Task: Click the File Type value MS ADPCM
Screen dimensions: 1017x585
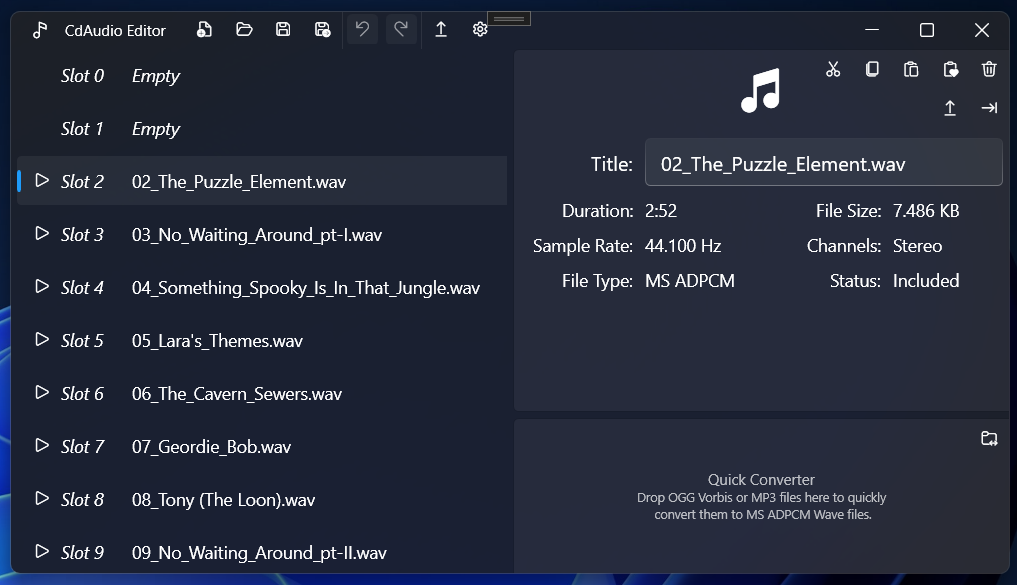Action: coord(690,281)
